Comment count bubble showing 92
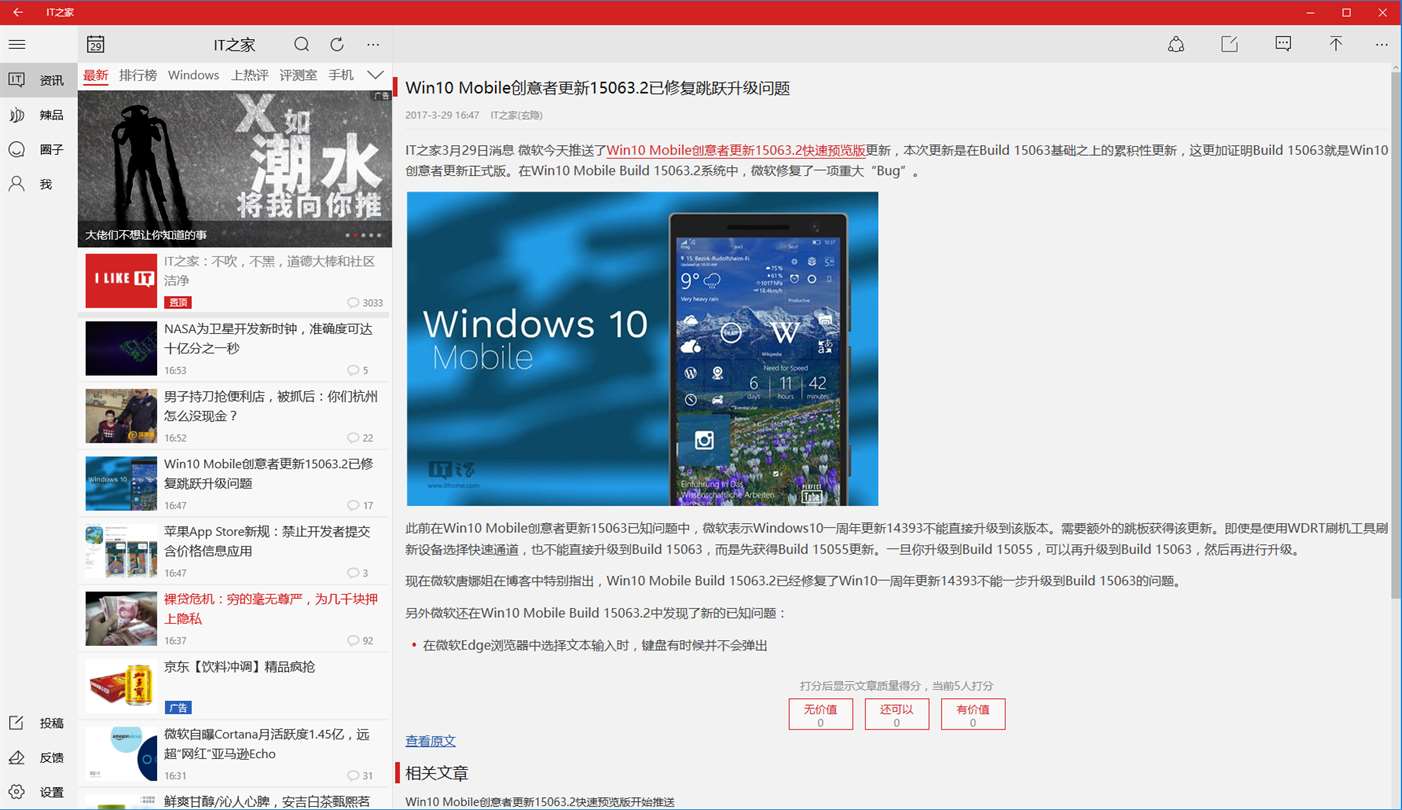Image resolution: width=1402 pixels, height=810 pixels. pos(360,640)
